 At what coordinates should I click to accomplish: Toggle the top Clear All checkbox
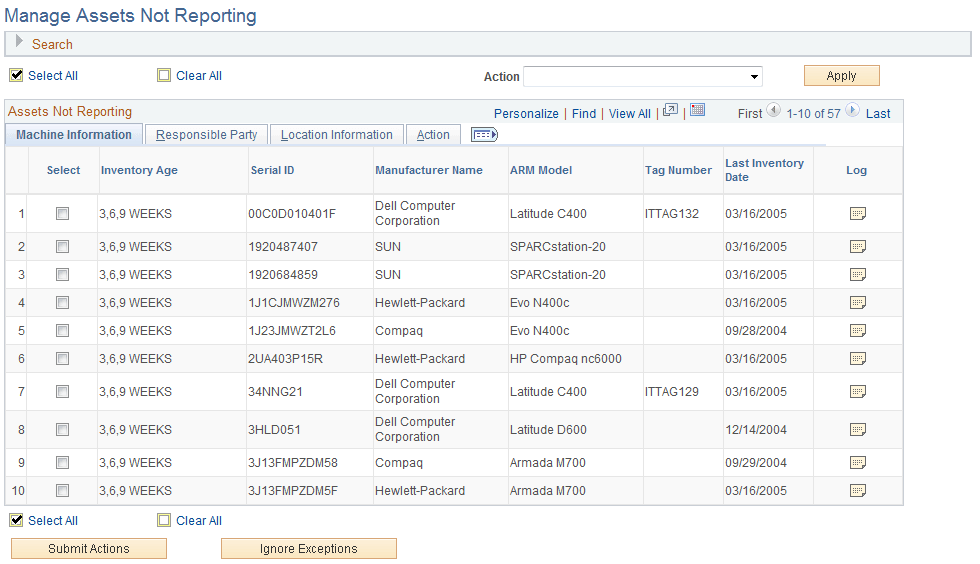pyautogui.click(x=164, y=75)
